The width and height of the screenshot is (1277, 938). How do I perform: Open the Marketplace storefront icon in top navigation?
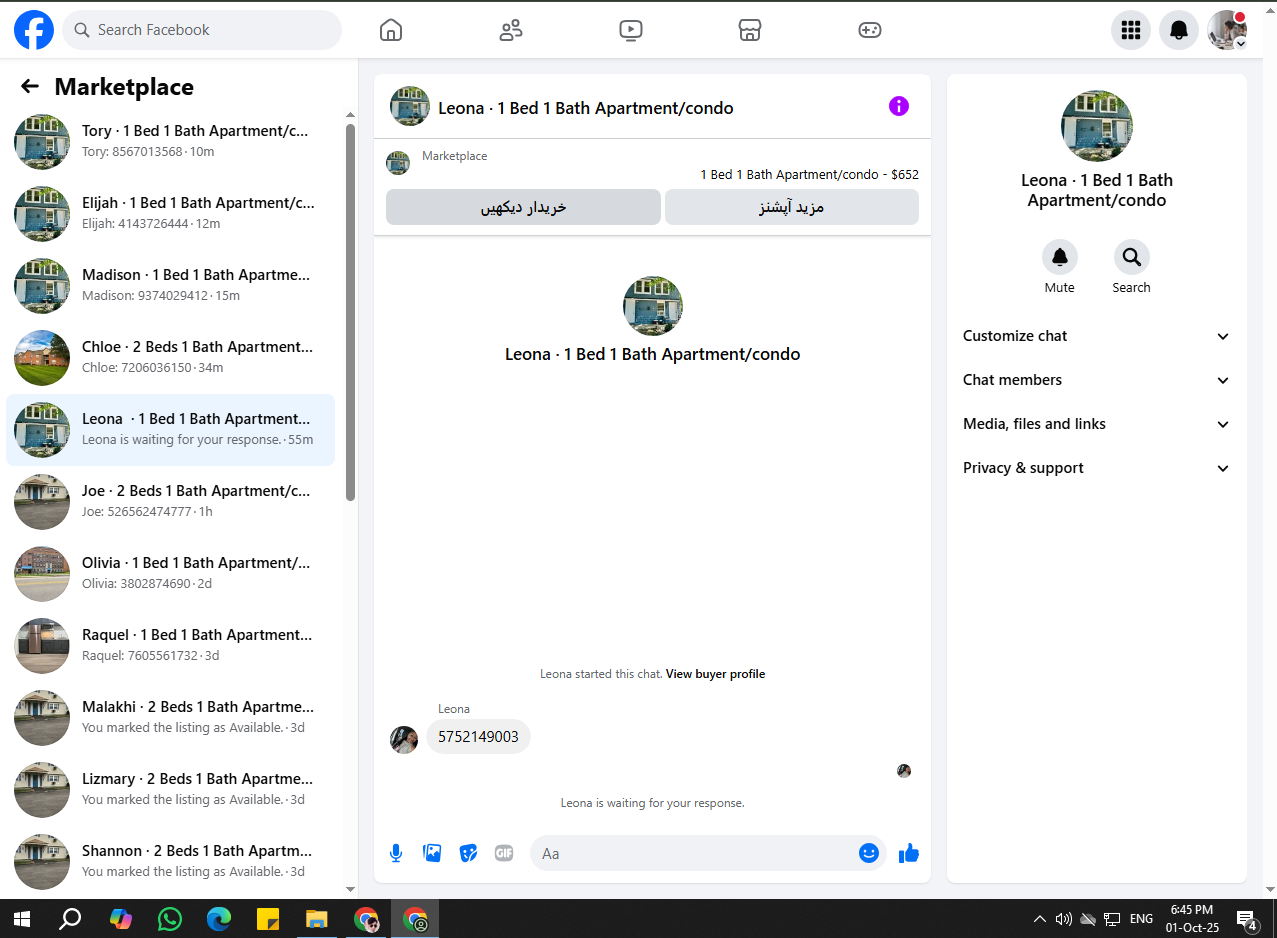point(750,30)
